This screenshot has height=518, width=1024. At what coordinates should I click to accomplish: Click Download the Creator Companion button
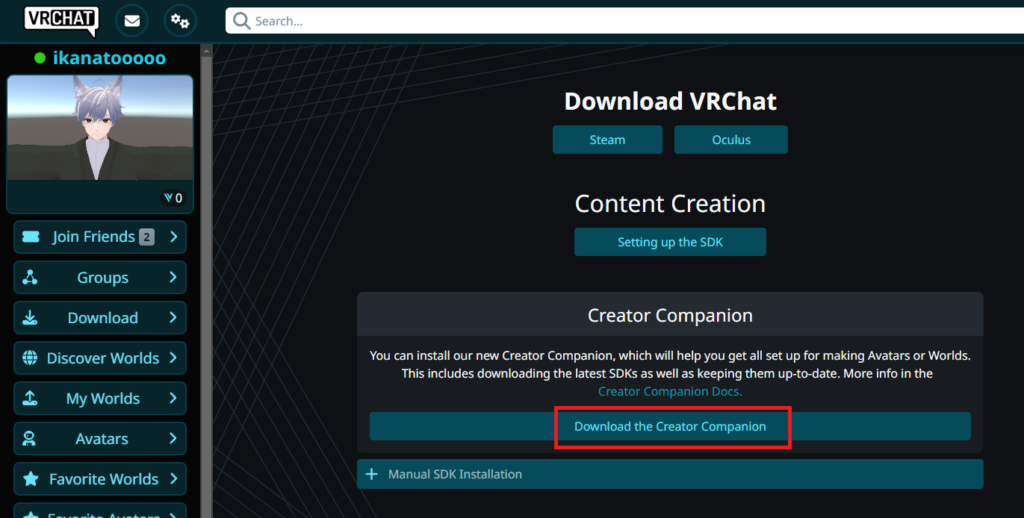click(x=670, y=427)
